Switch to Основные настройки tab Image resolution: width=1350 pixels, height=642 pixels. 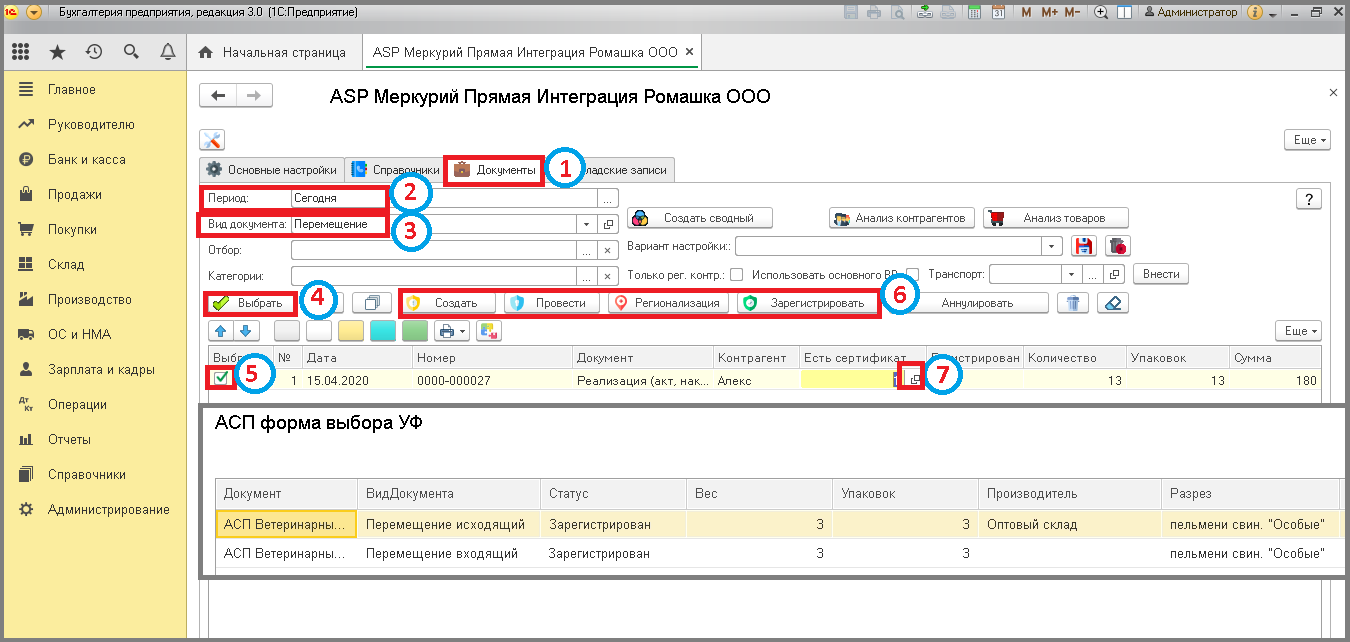point(271,170)
